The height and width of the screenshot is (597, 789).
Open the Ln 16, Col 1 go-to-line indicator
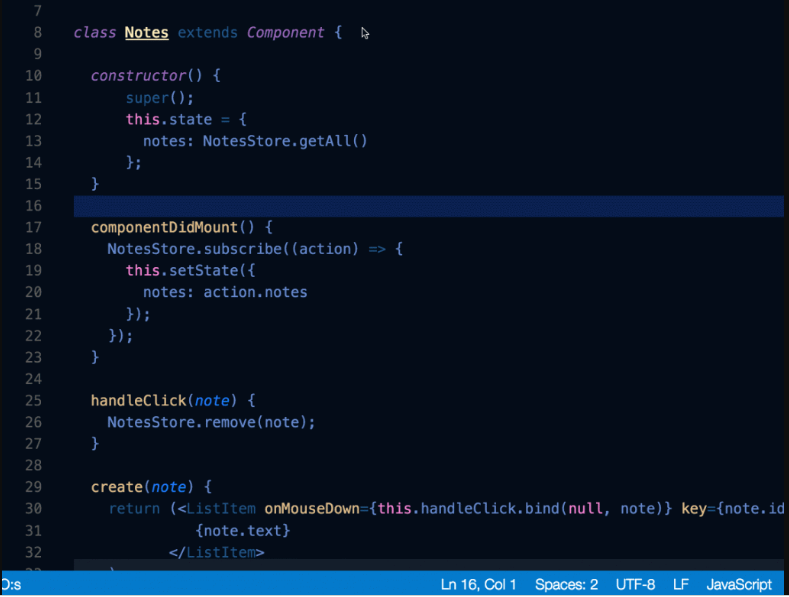478,584
